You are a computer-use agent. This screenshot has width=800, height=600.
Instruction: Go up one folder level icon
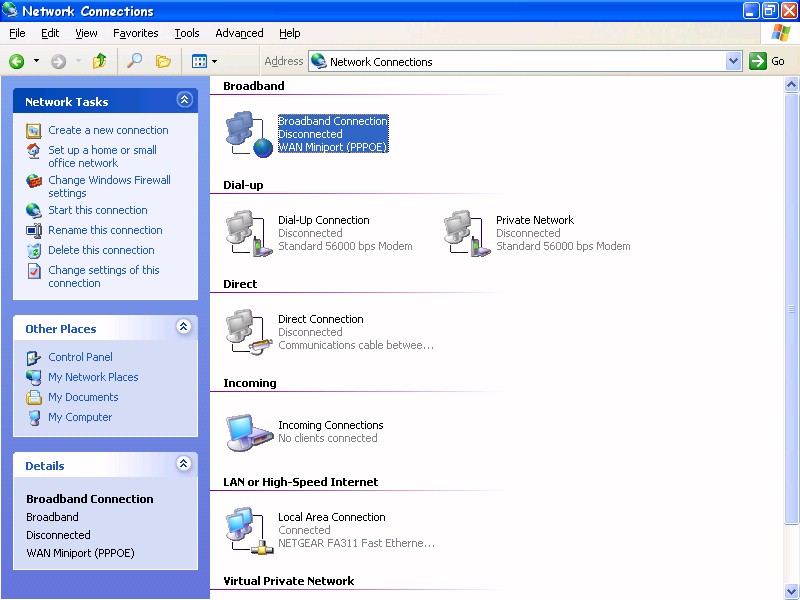click(x=99, y=61)
